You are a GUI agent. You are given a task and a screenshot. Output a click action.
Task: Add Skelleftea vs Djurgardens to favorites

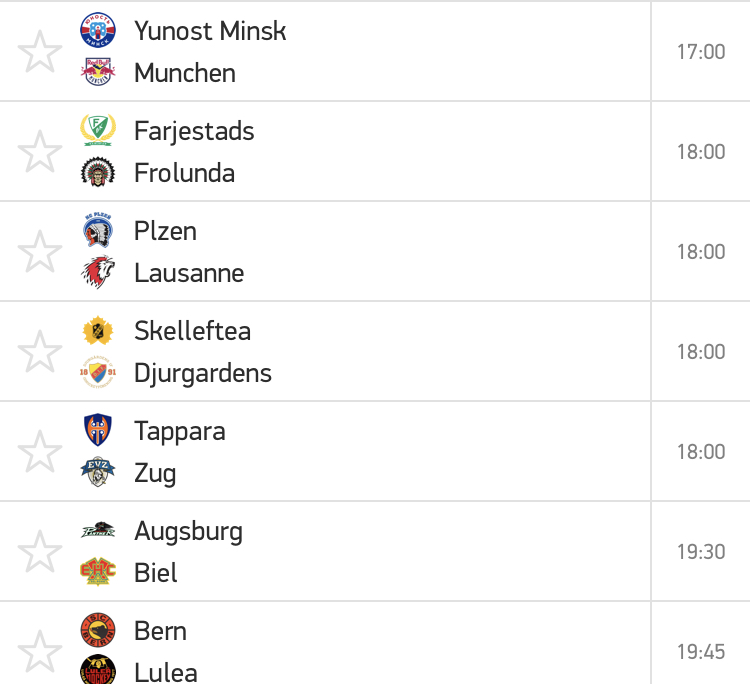(x=40, y=351)
